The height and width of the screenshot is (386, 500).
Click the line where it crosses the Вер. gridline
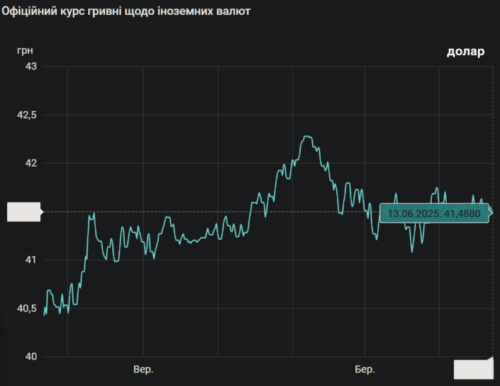[143, 242]
